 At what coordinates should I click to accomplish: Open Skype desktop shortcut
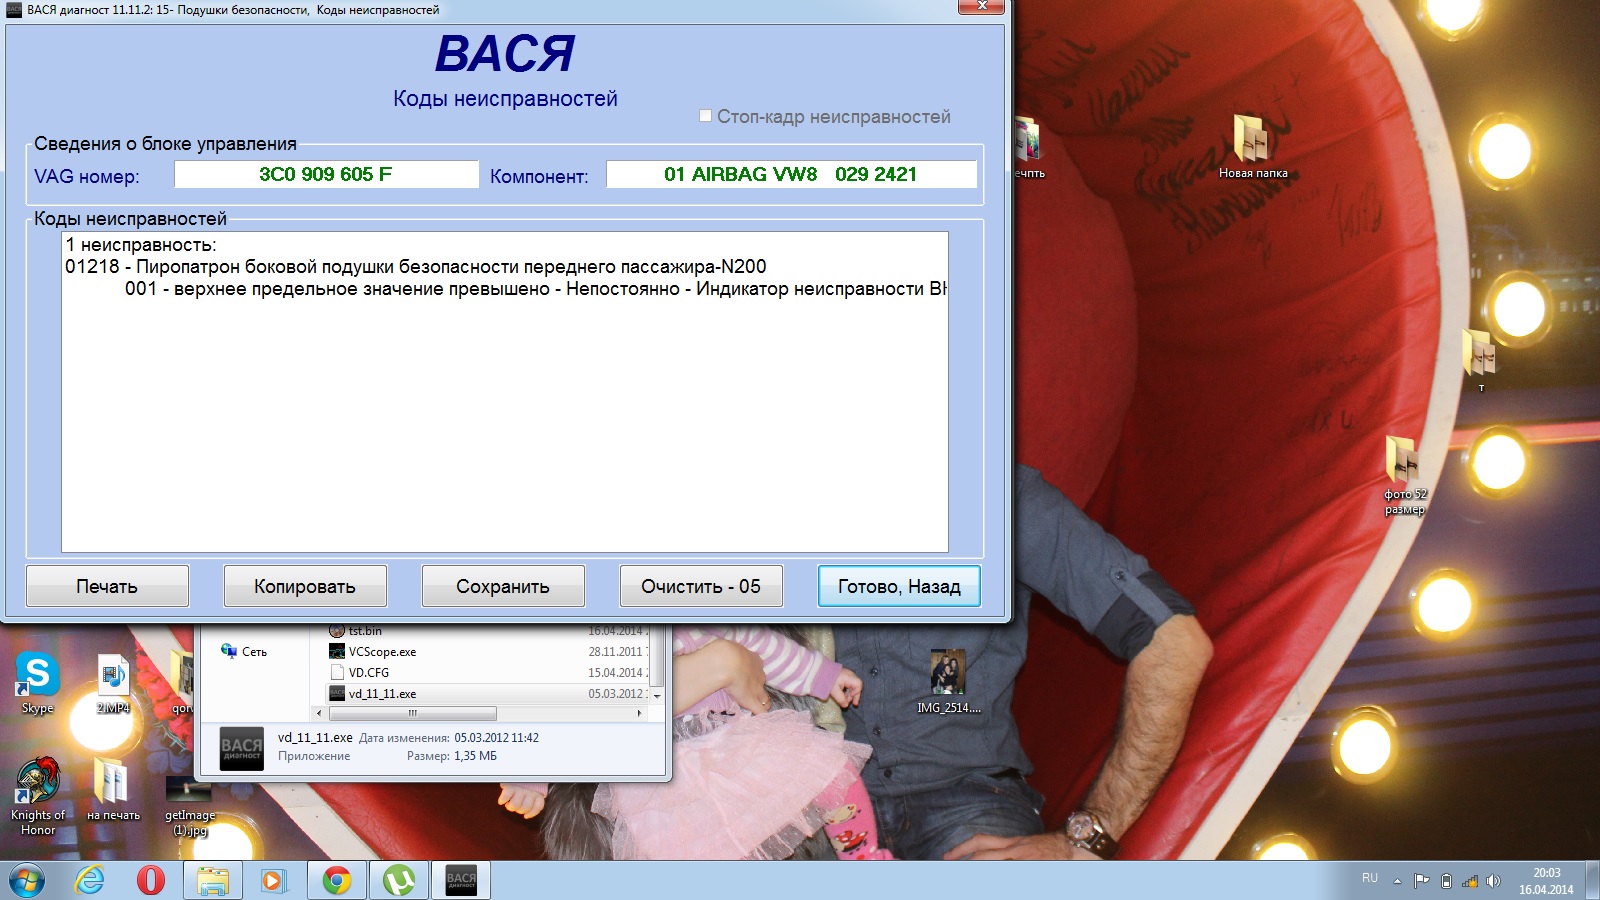pos(38,680)
